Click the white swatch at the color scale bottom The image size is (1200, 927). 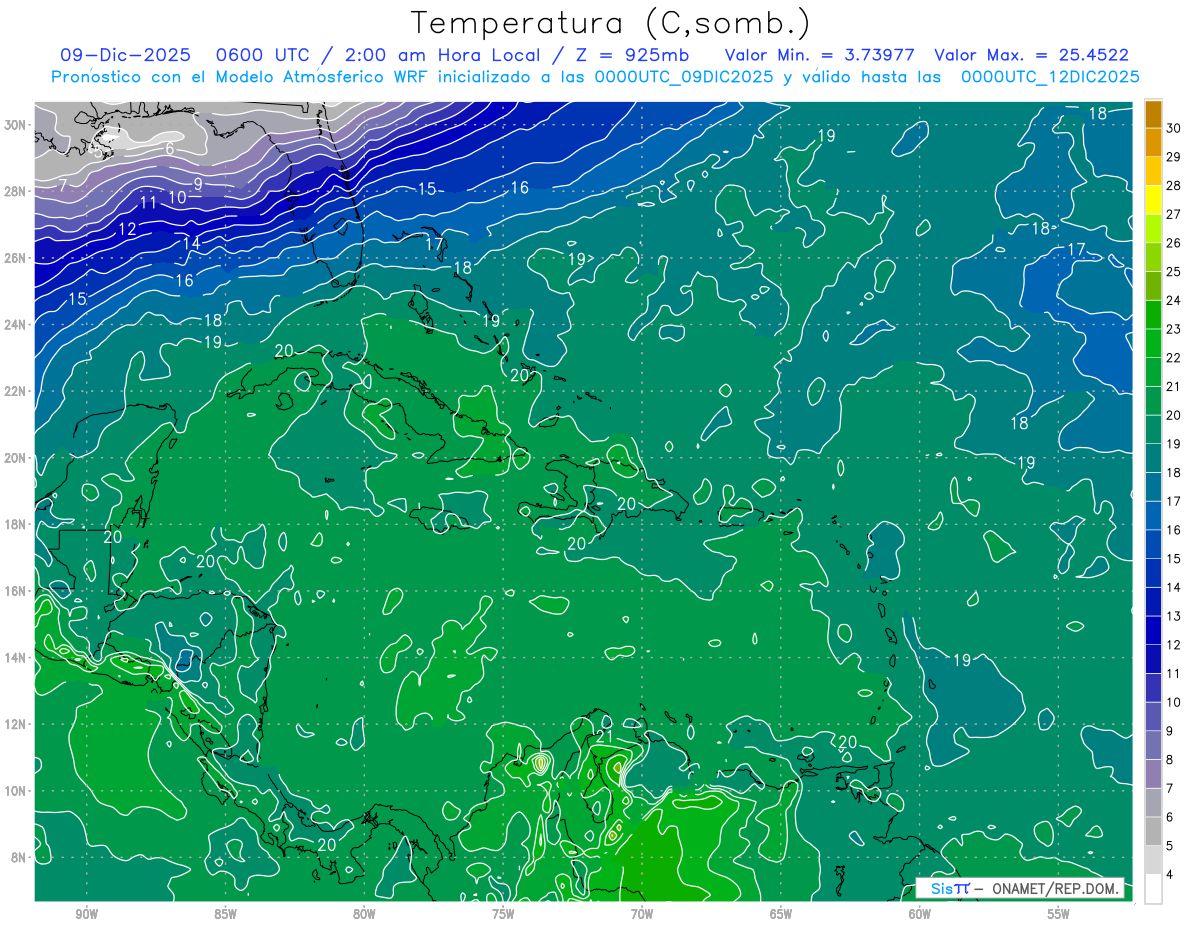(x=1153, y=889)
